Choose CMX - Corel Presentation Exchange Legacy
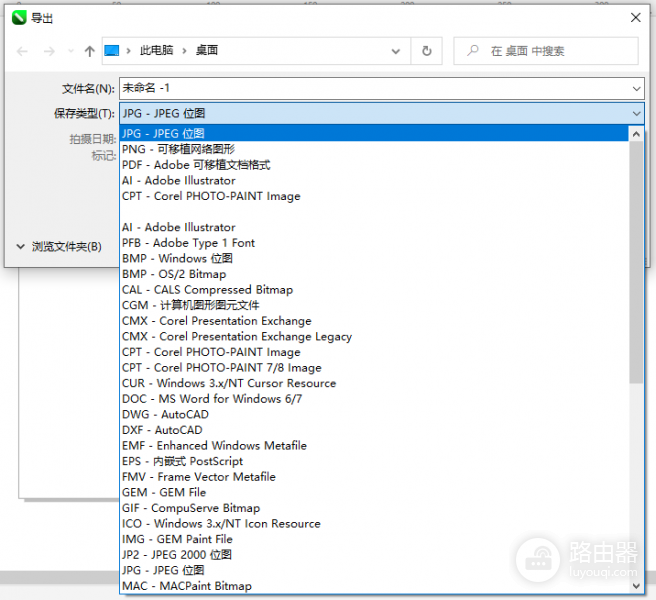656x600 pixels. click(374, 336)
